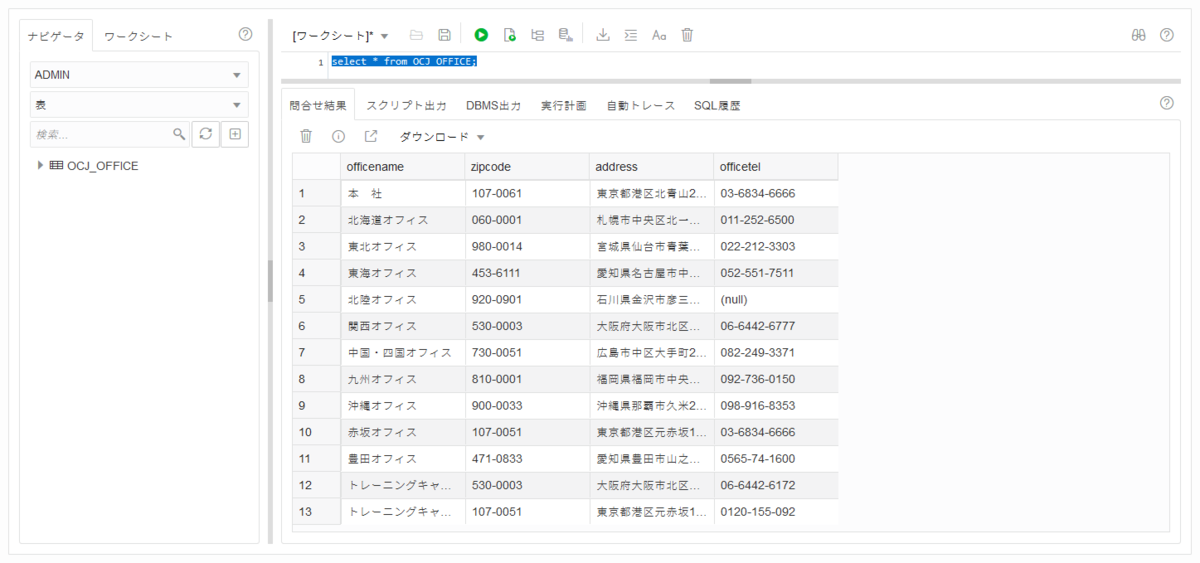Switch to the ナビゲータ tab
Image resolution: width=1200 pixels, height=563 pixels.
(56, 36)
